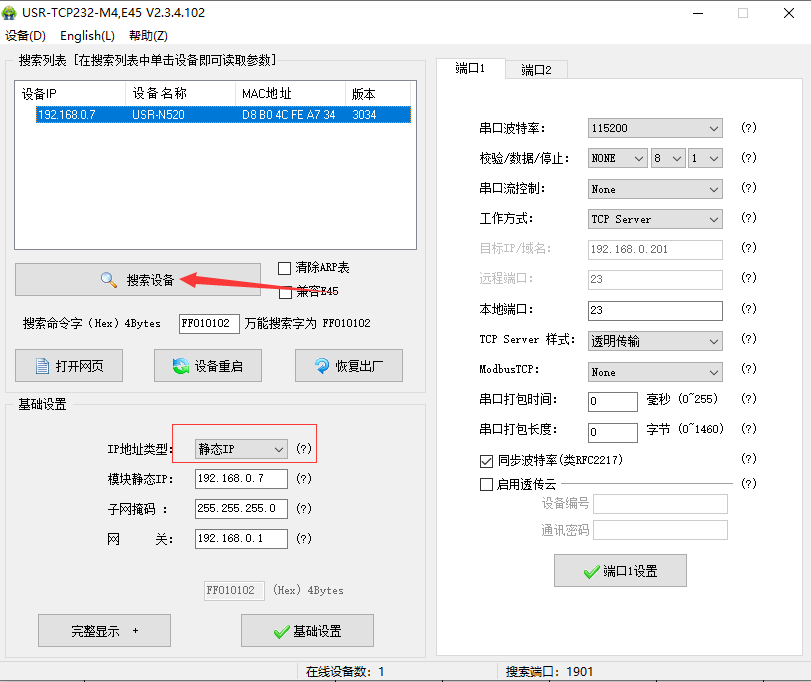
Task: Click the help (?) beside IP地址类型
Action: click(x=304, y=450)
